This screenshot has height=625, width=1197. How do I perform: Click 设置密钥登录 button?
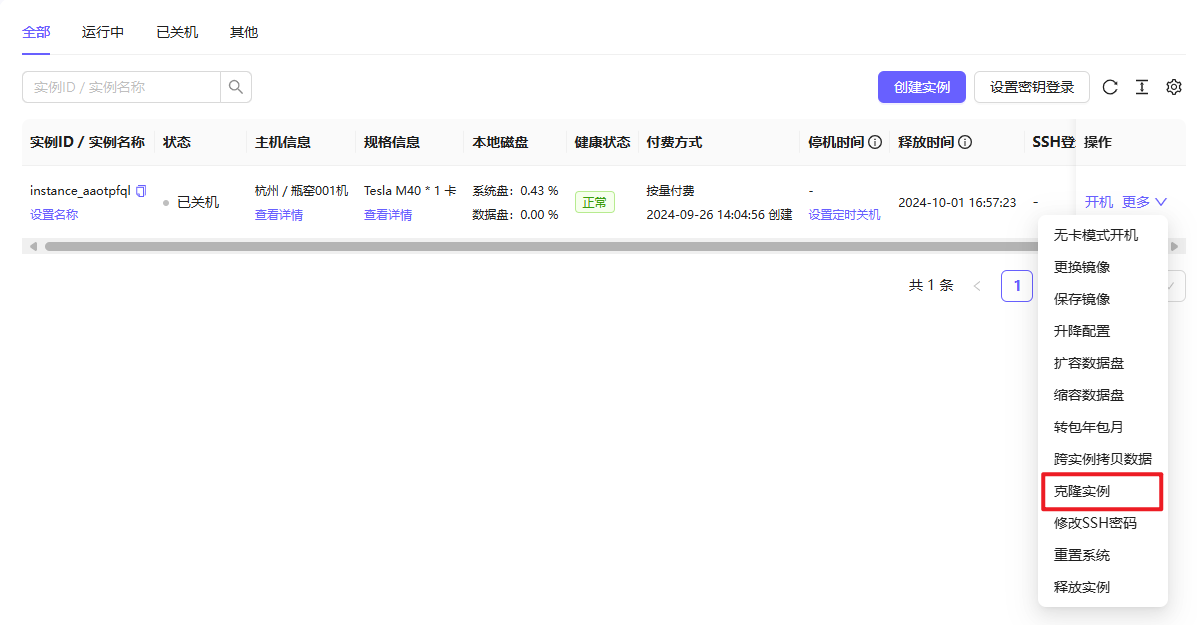pyautogui.click(x=1032, y=87)
